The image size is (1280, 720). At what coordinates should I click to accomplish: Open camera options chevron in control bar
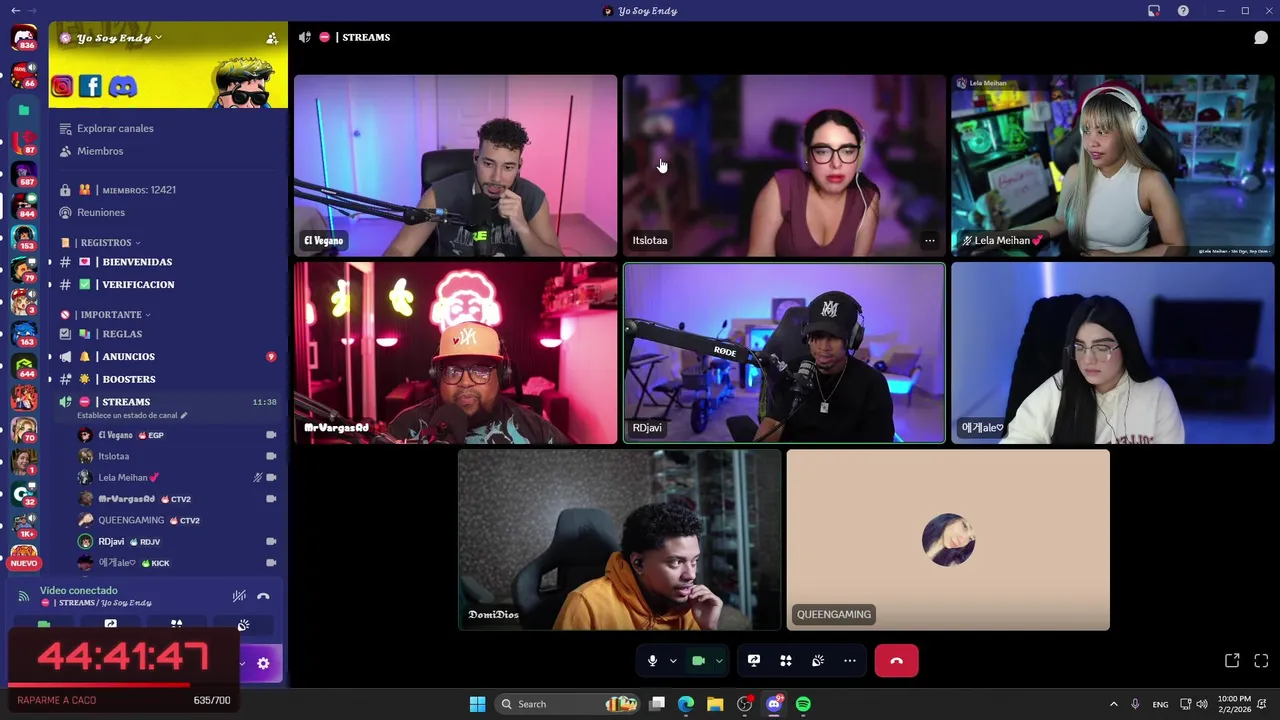[719, 661]
